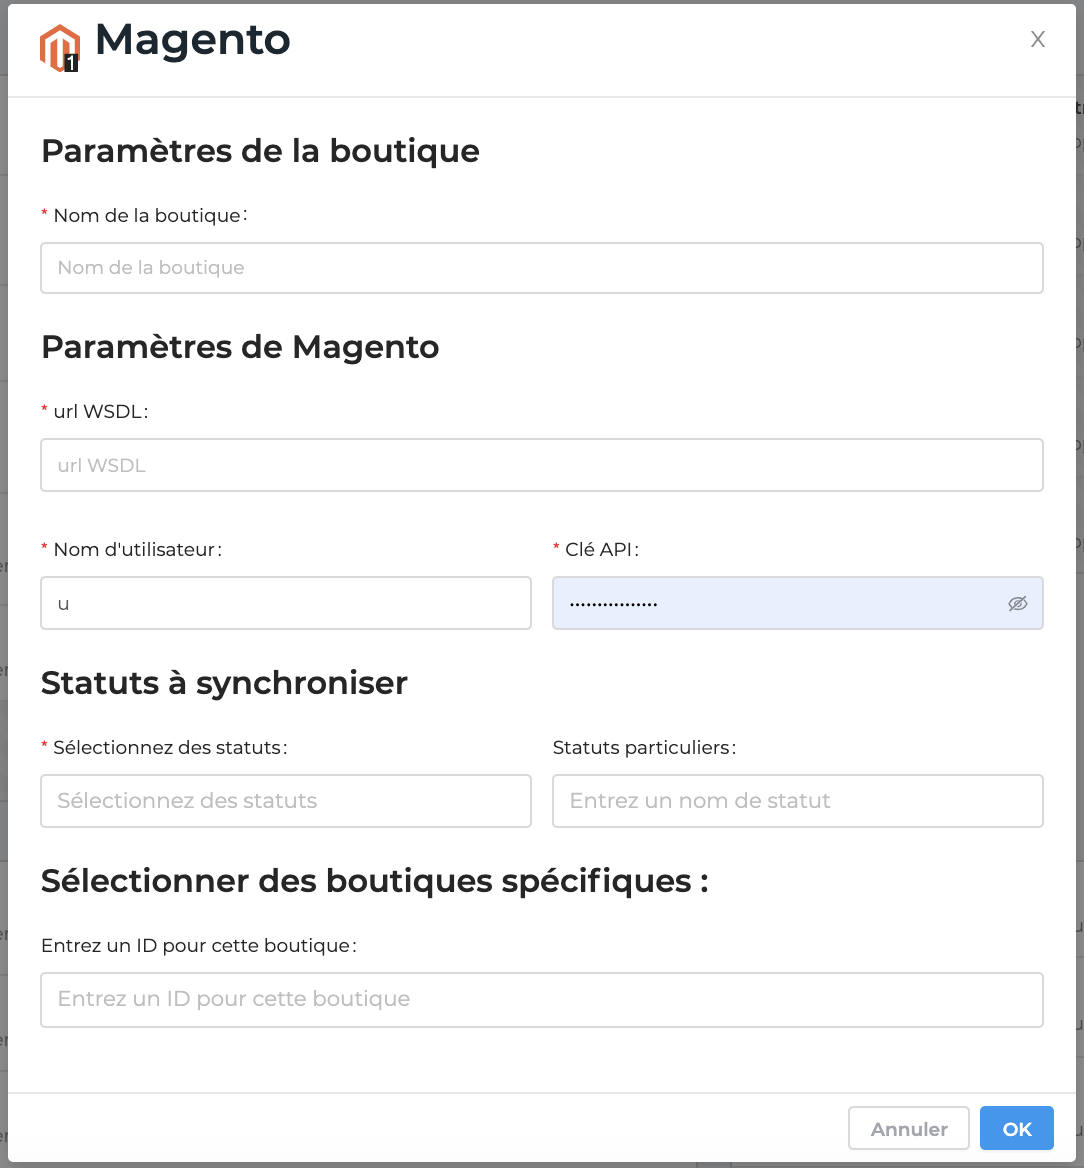
Task: Open the "Sélectionnez des statuts" dropdown
Action: coord(286,801)
